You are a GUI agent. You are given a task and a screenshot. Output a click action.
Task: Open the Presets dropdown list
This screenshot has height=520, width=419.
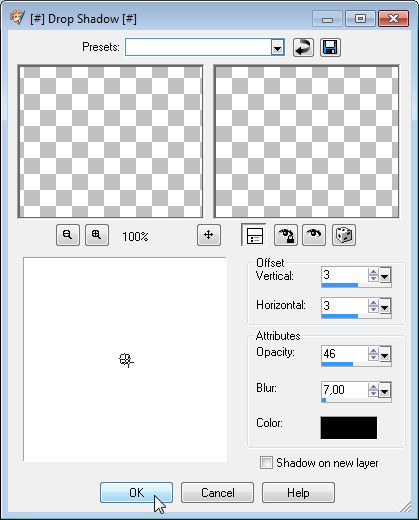point(277,47)
